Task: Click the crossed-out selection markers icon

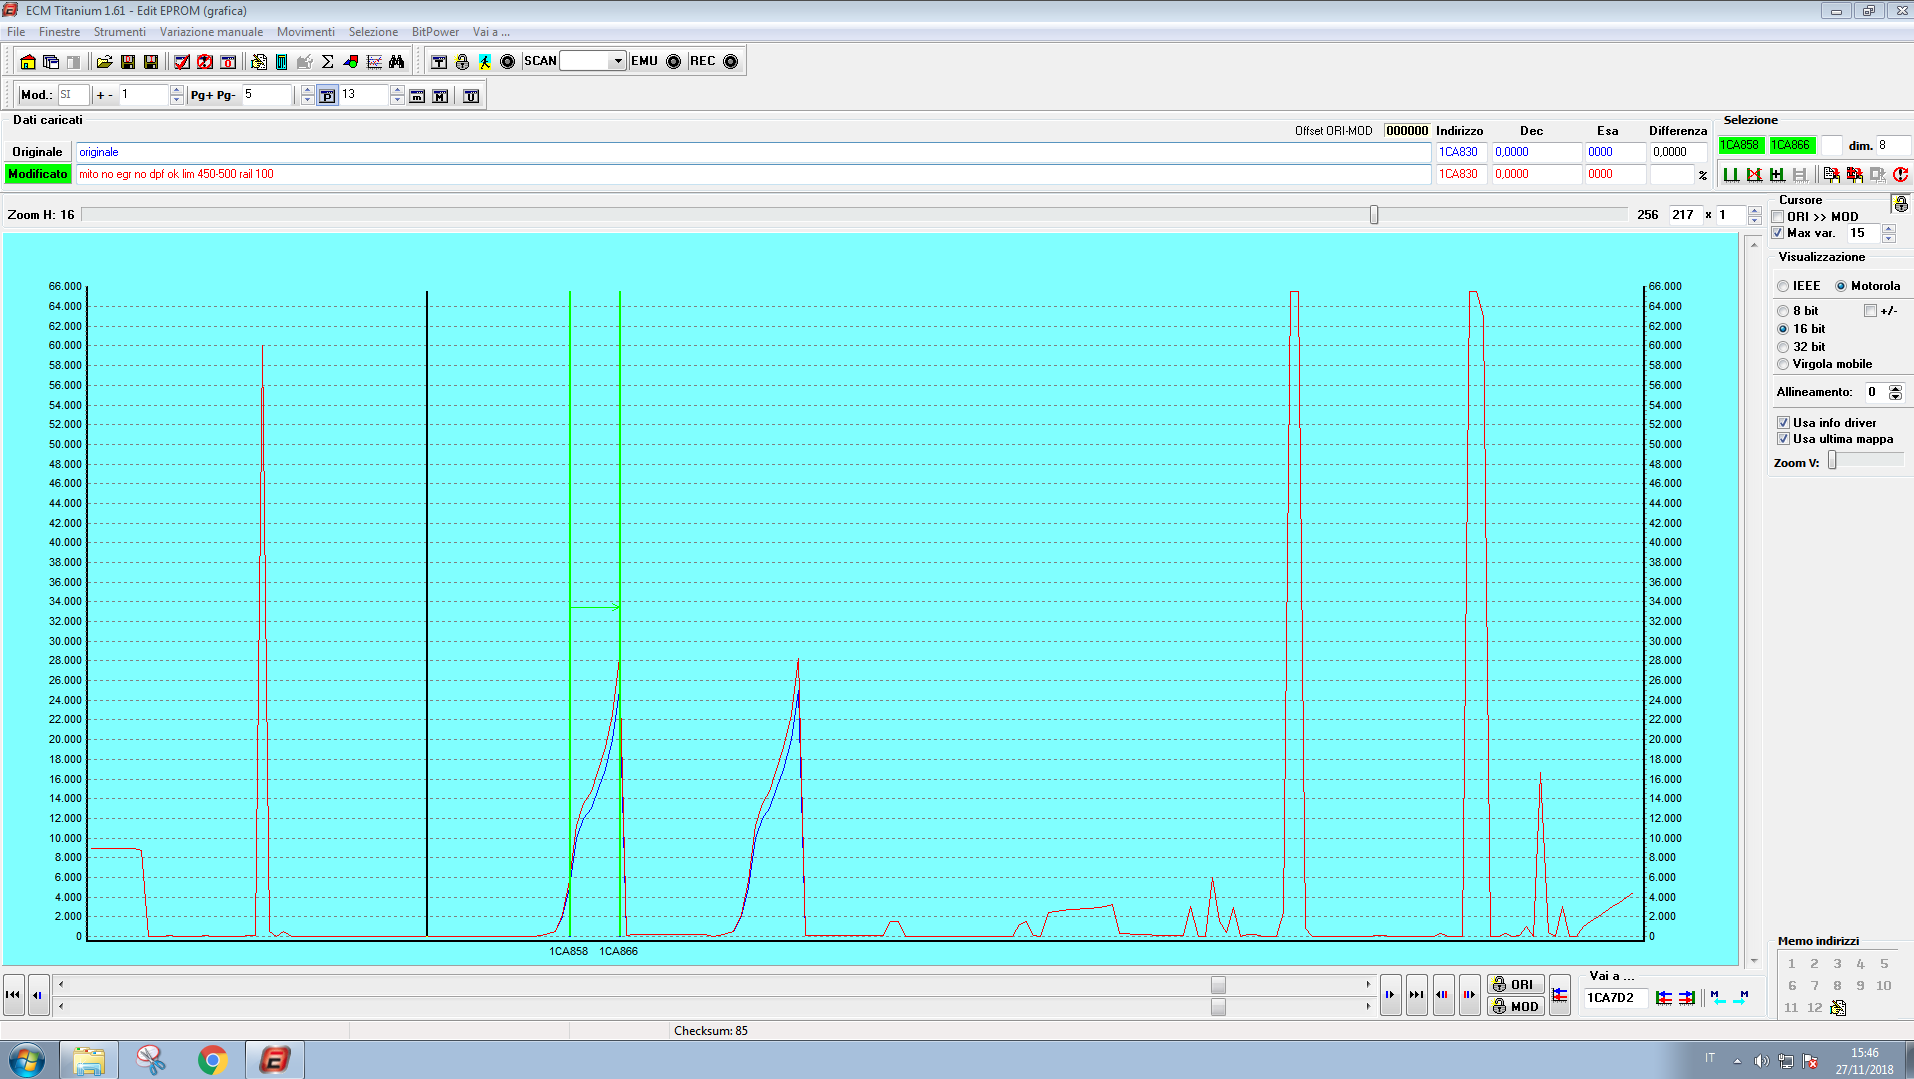Action: [1754, 175]
